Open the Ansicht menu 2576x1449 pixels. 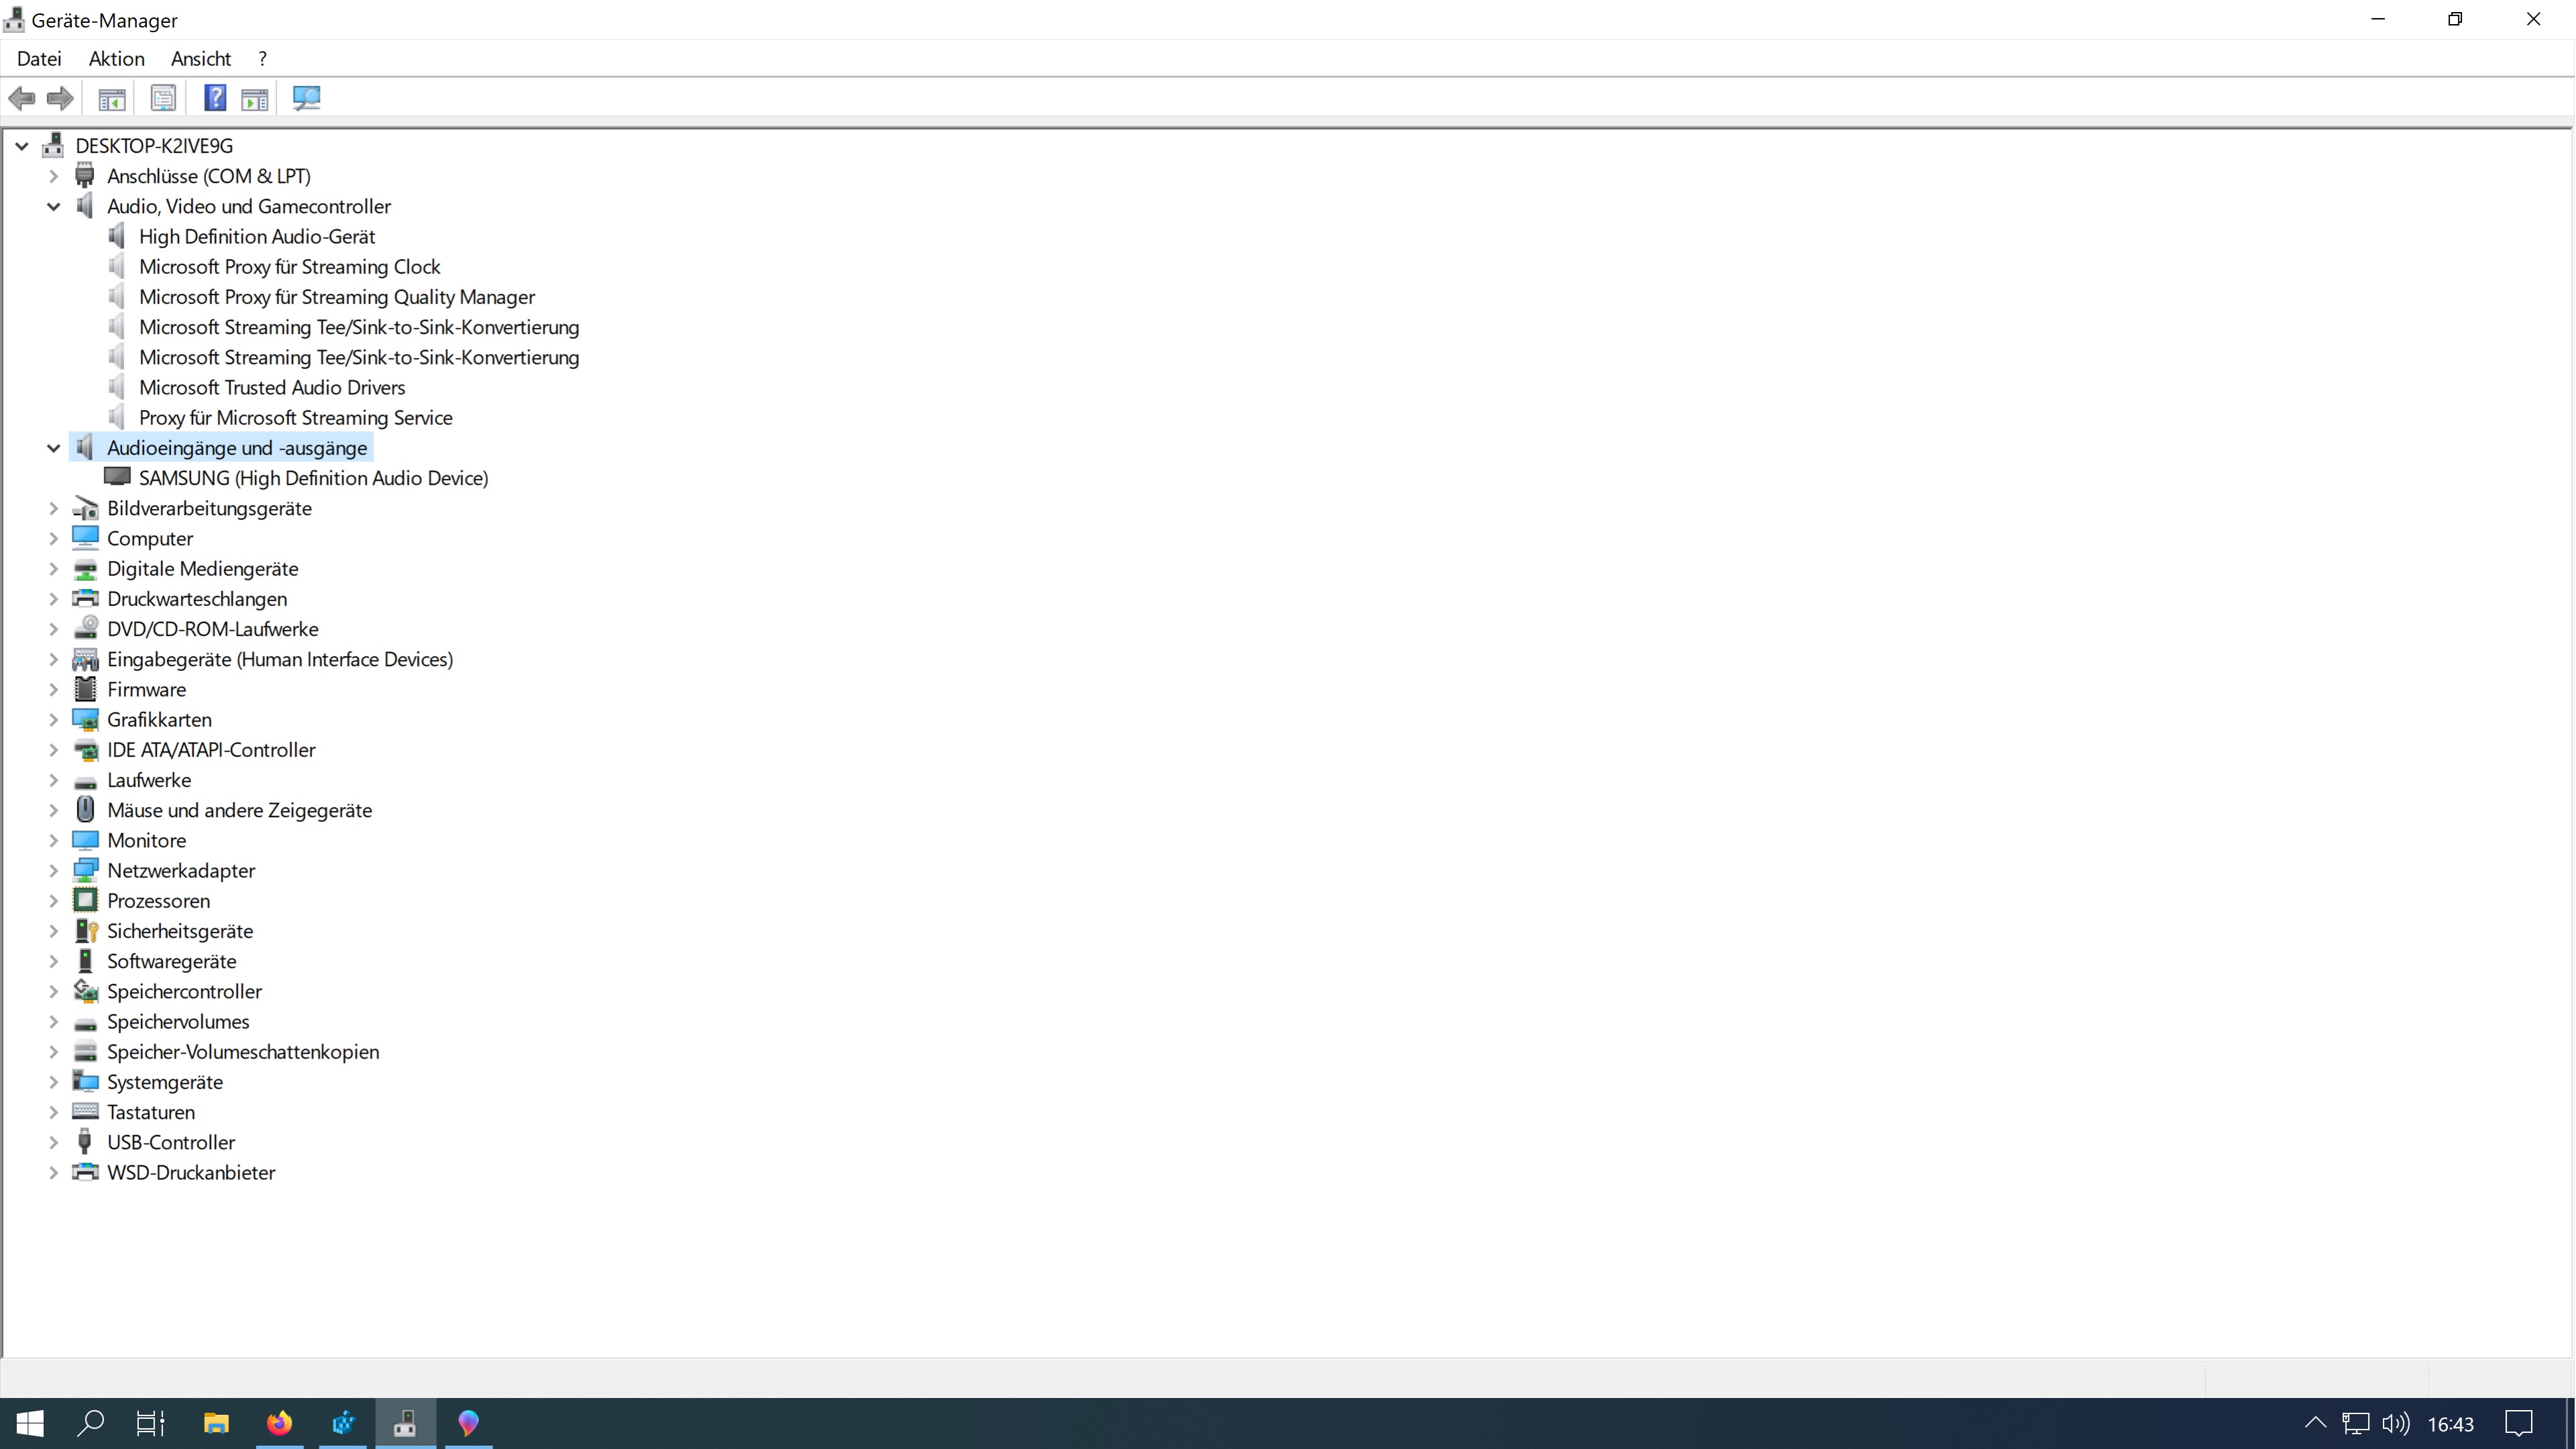201,59
